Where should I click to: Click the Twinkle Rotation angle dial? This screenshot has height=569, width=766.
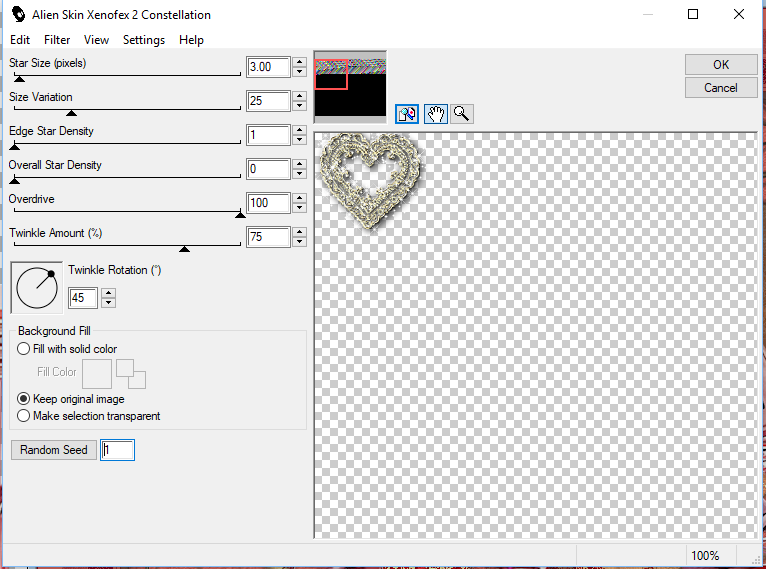click(x=37, y=288)
